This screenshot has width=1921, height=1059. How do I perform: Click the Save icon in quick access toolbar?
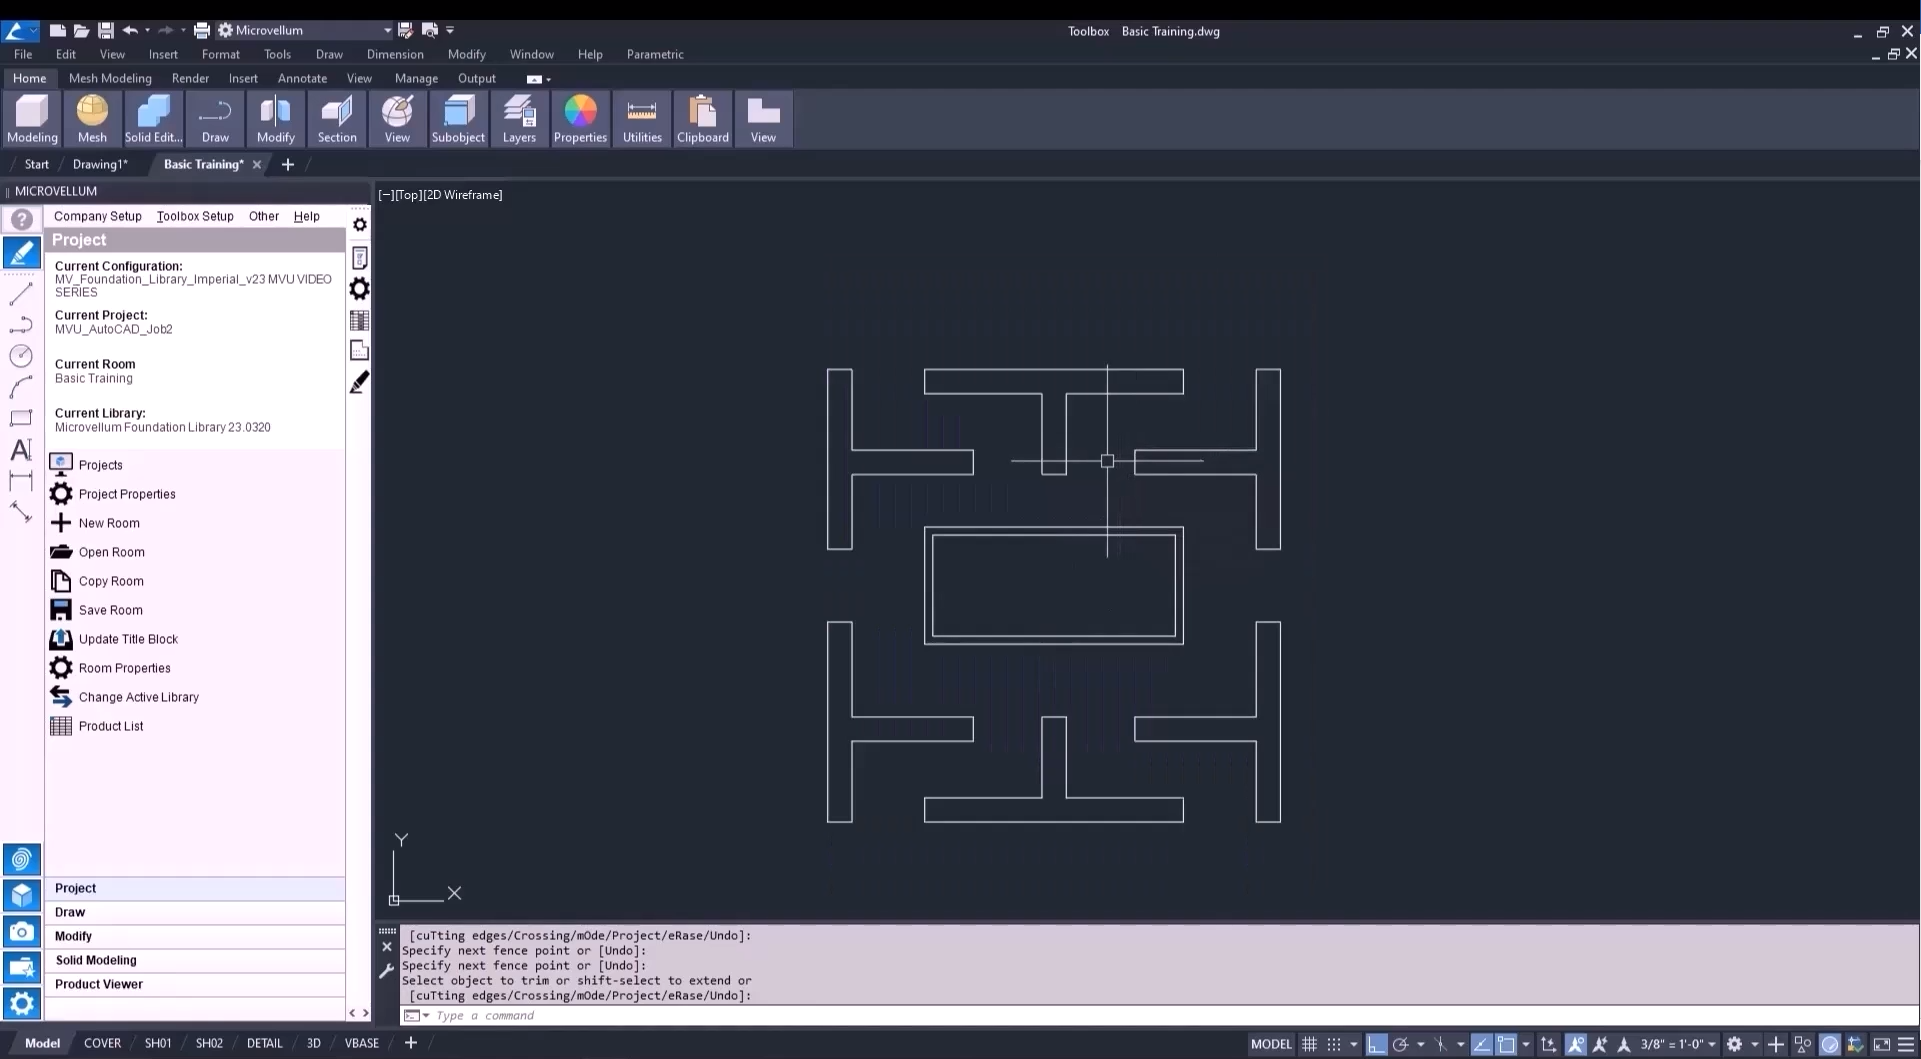pos(105,31)
